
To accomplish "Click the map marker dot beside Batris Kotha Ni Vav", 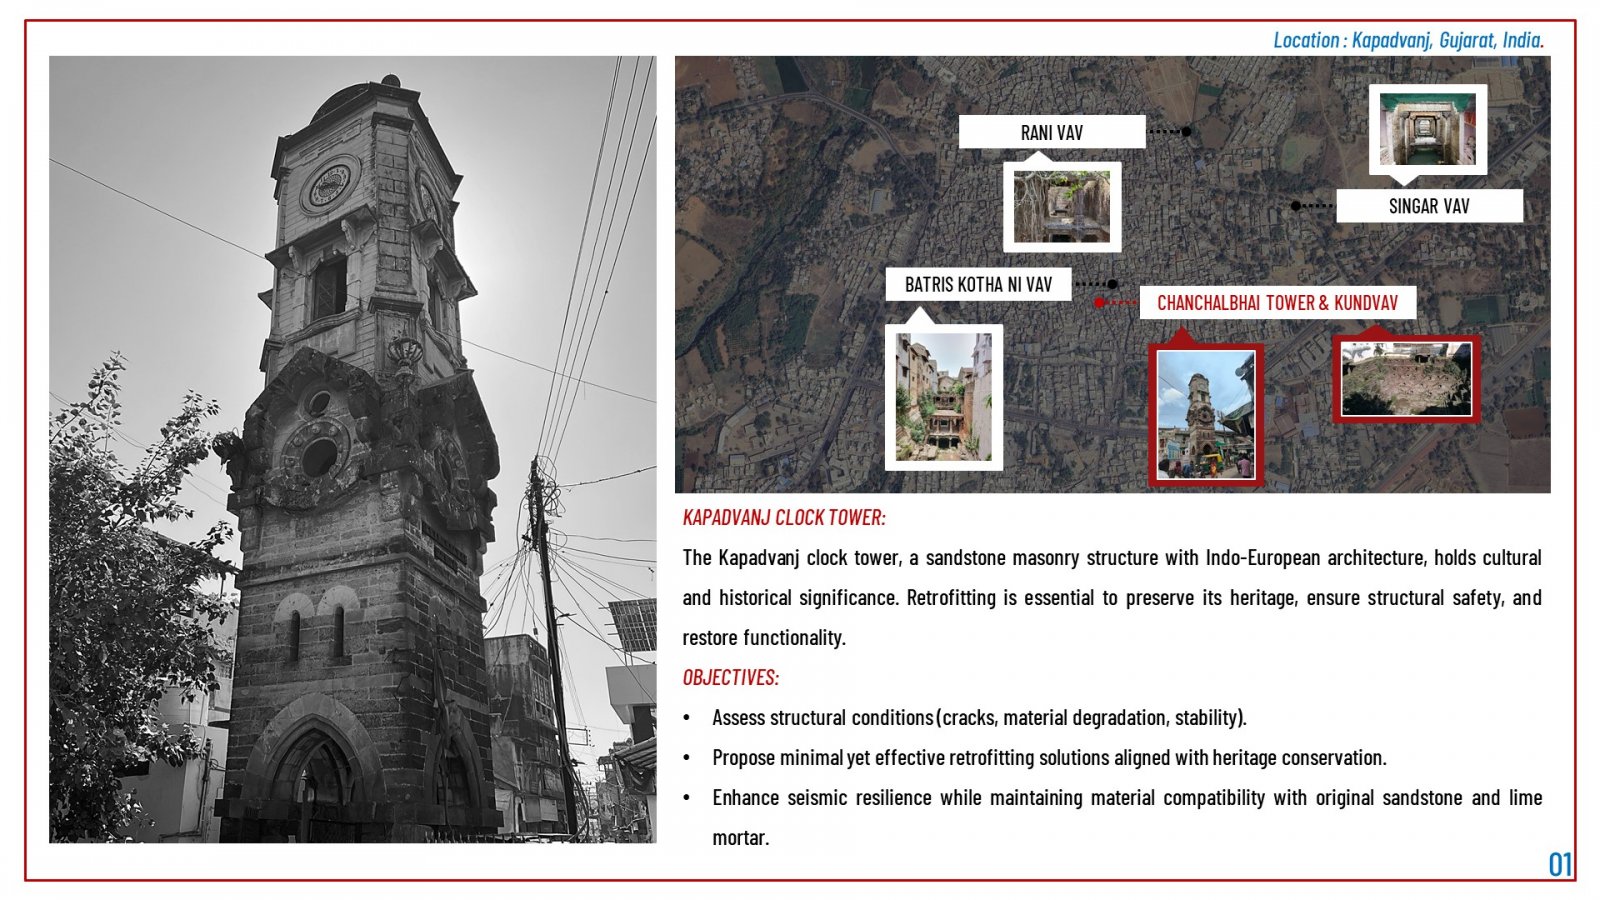I will coord(1112,284).
